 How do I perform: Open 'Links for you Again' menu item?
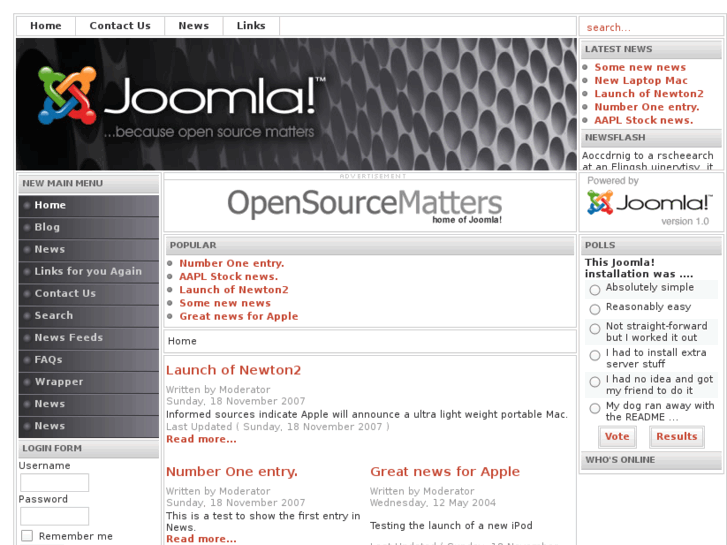point(89,271)
